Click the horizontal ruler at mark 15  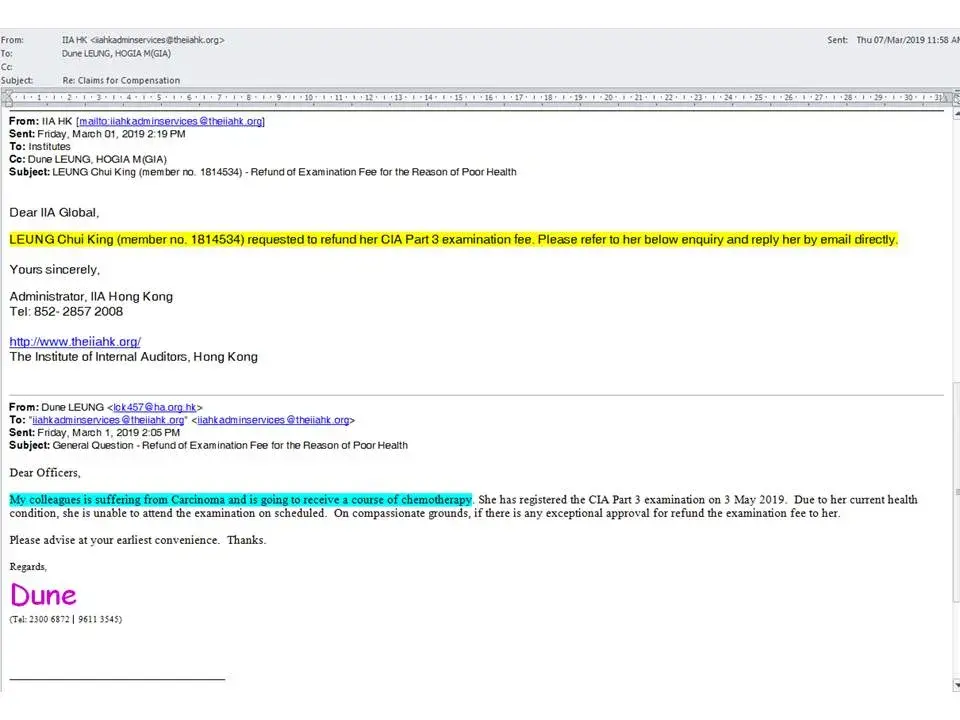click(x=458, y=98)
